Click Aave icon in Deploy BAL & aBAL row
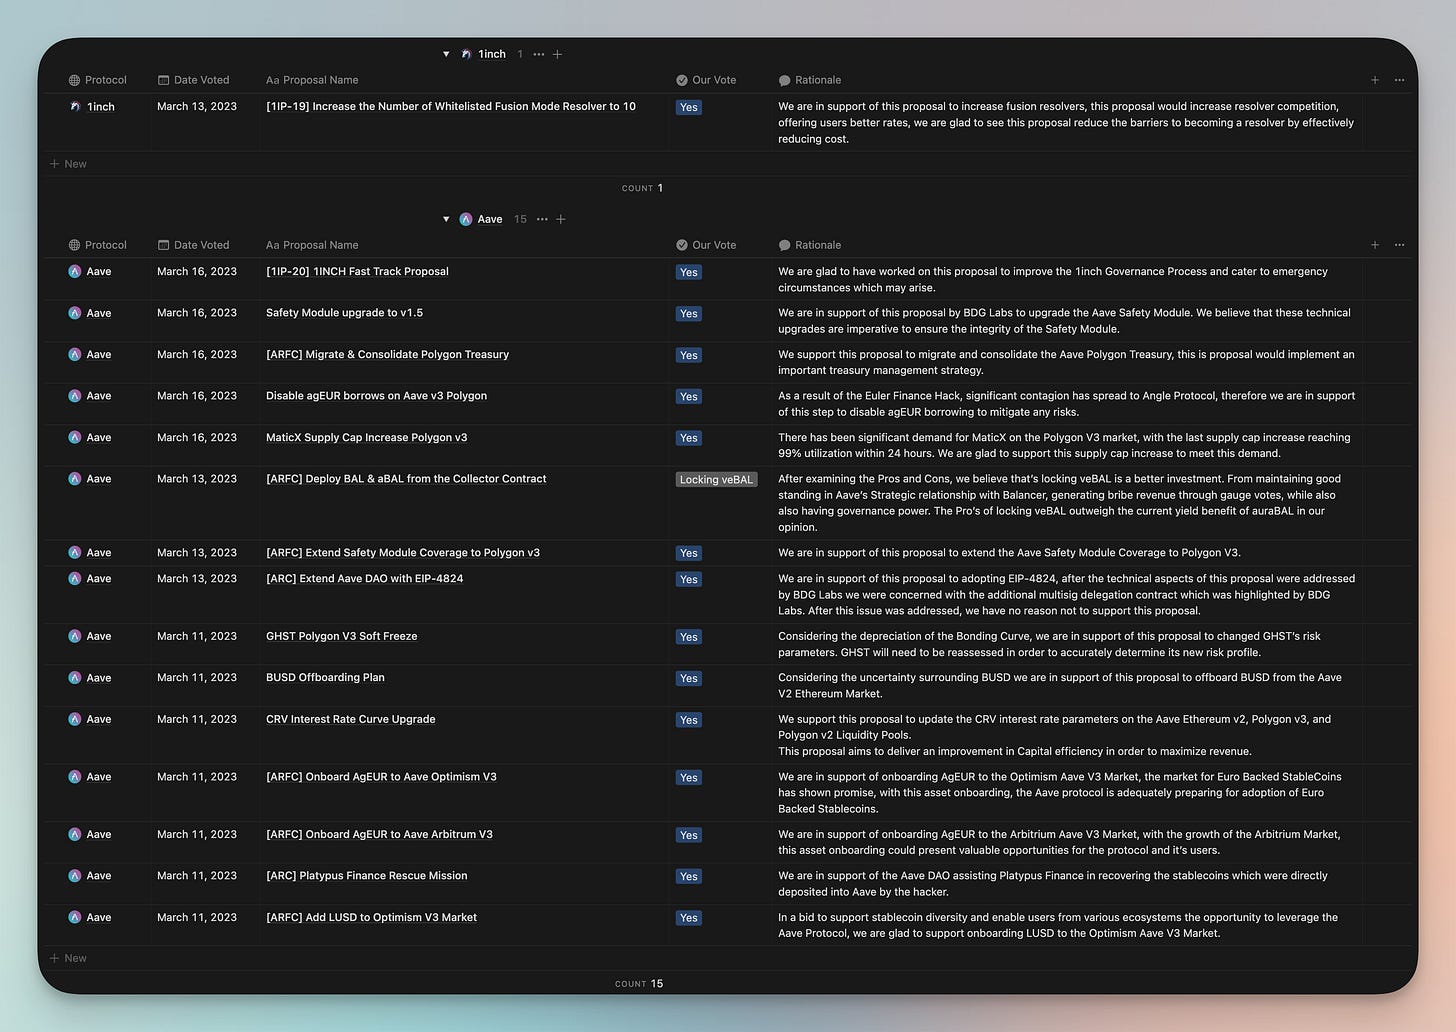 point(75,479)
